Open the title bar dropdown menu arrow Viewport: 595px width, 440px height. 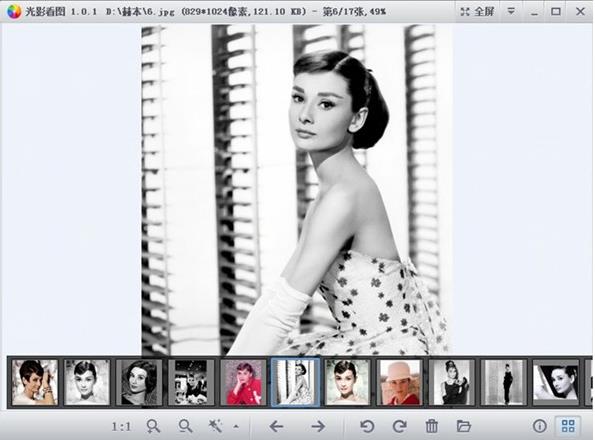click(x=512, y=11)
